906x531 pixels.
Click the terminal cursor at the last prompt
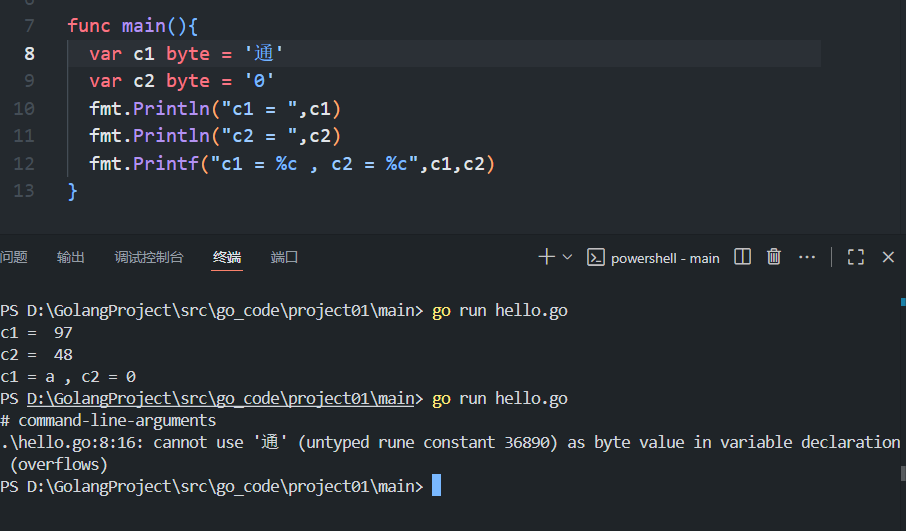[x=435, y=486]
